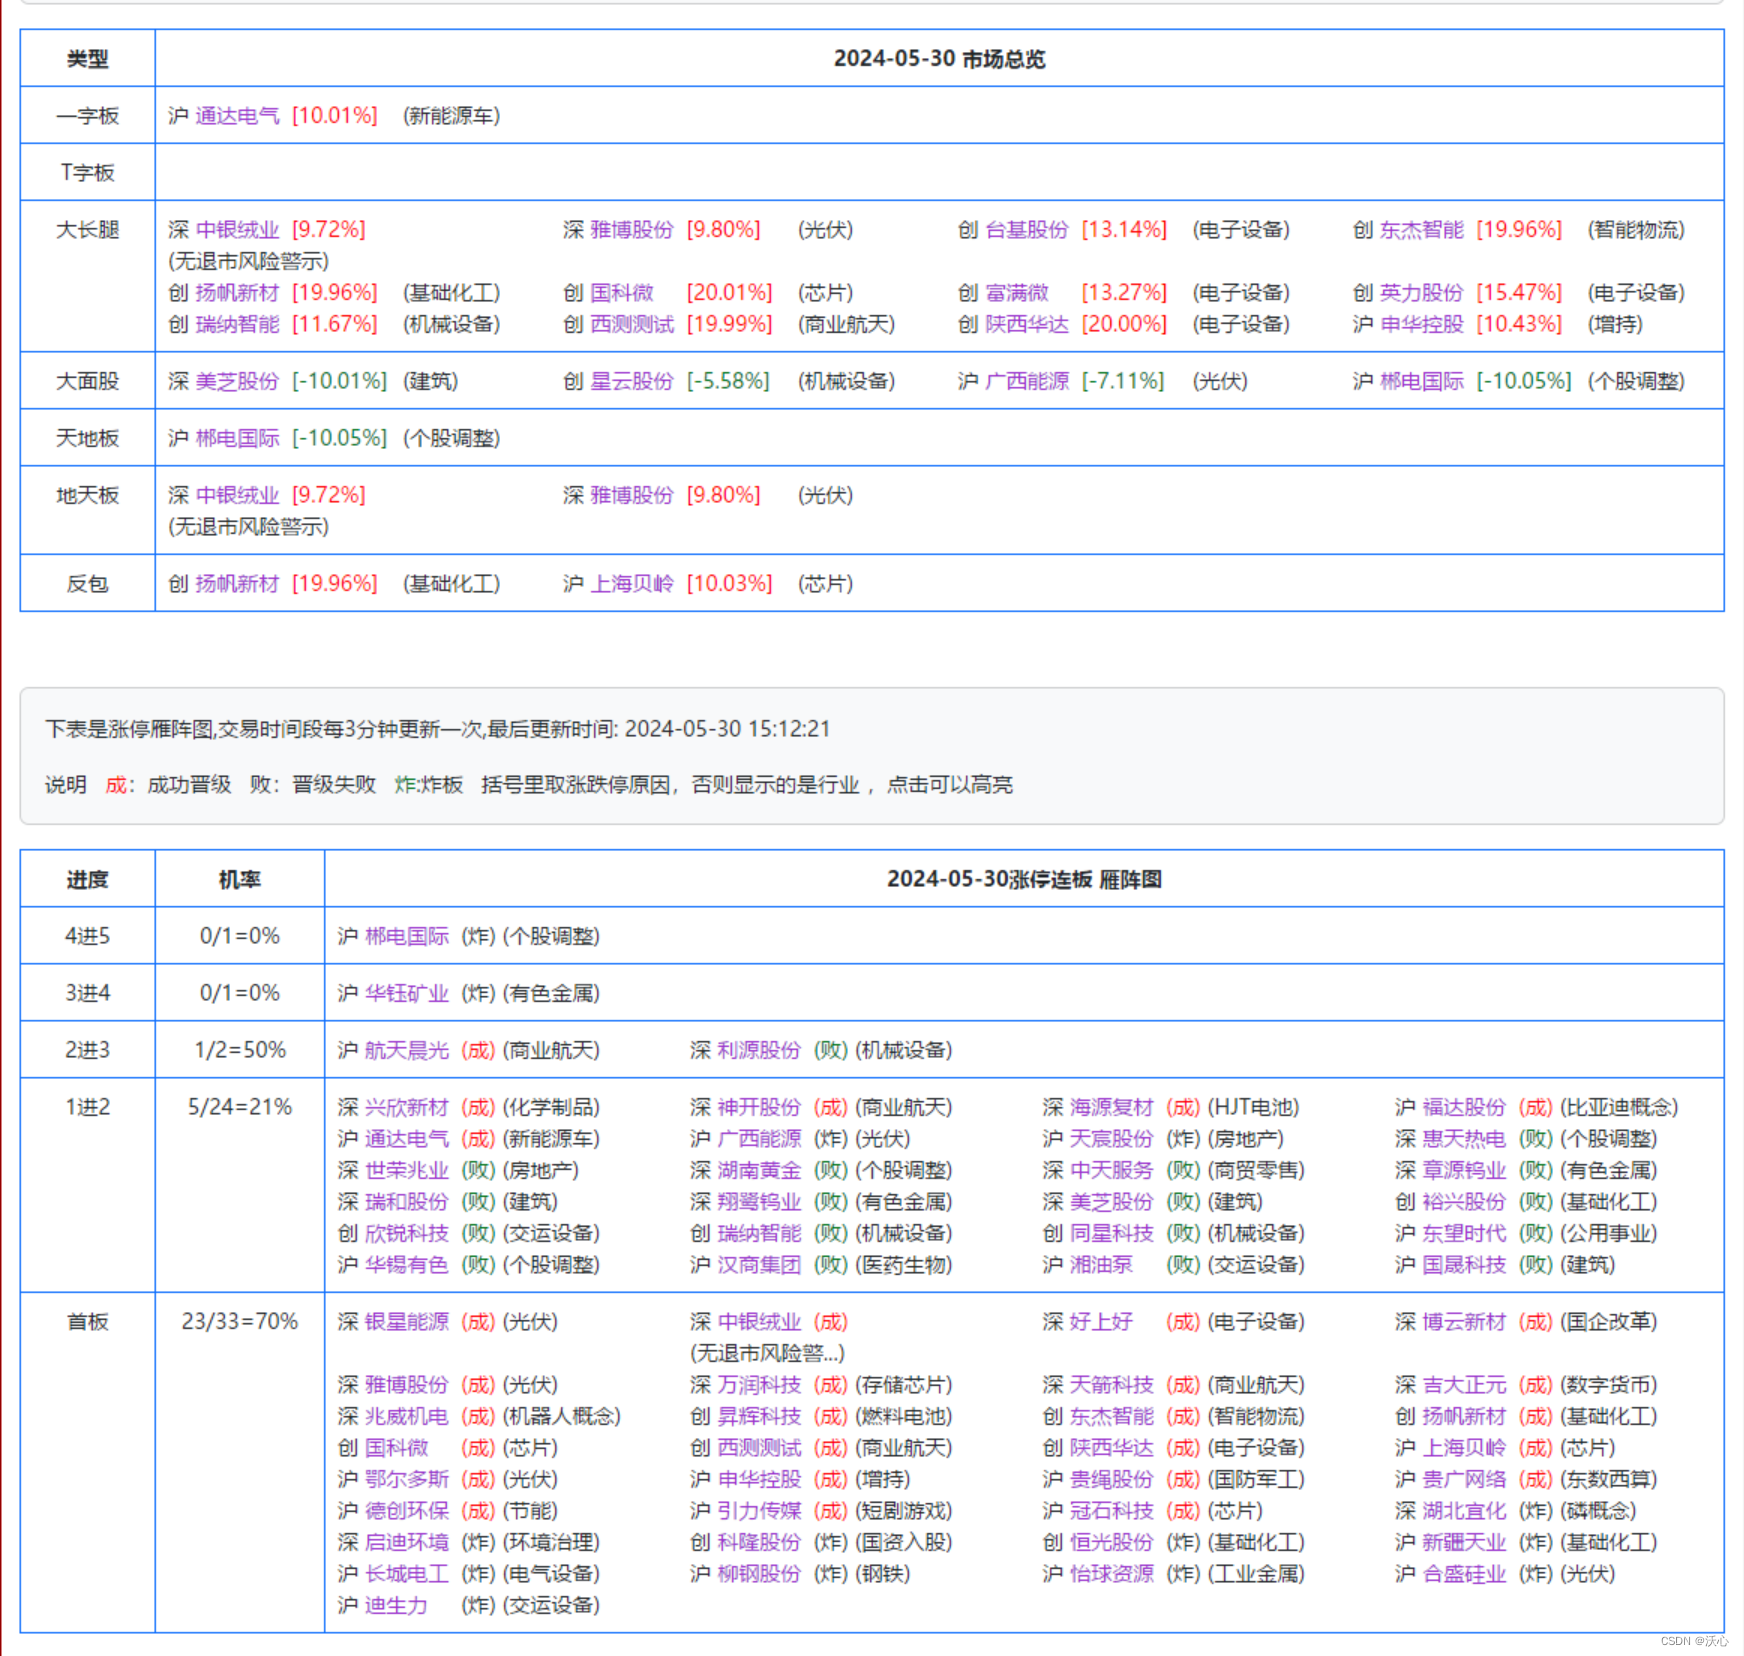Screen dimensions: 1744x1656
Task: Open the 台基股份 stock link
Action: pyautogui.click(x=1027, y=230)
